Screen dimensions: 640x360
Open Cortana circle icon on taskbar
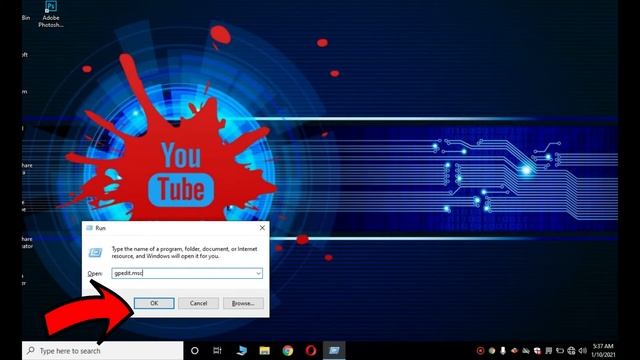point(195,351)
